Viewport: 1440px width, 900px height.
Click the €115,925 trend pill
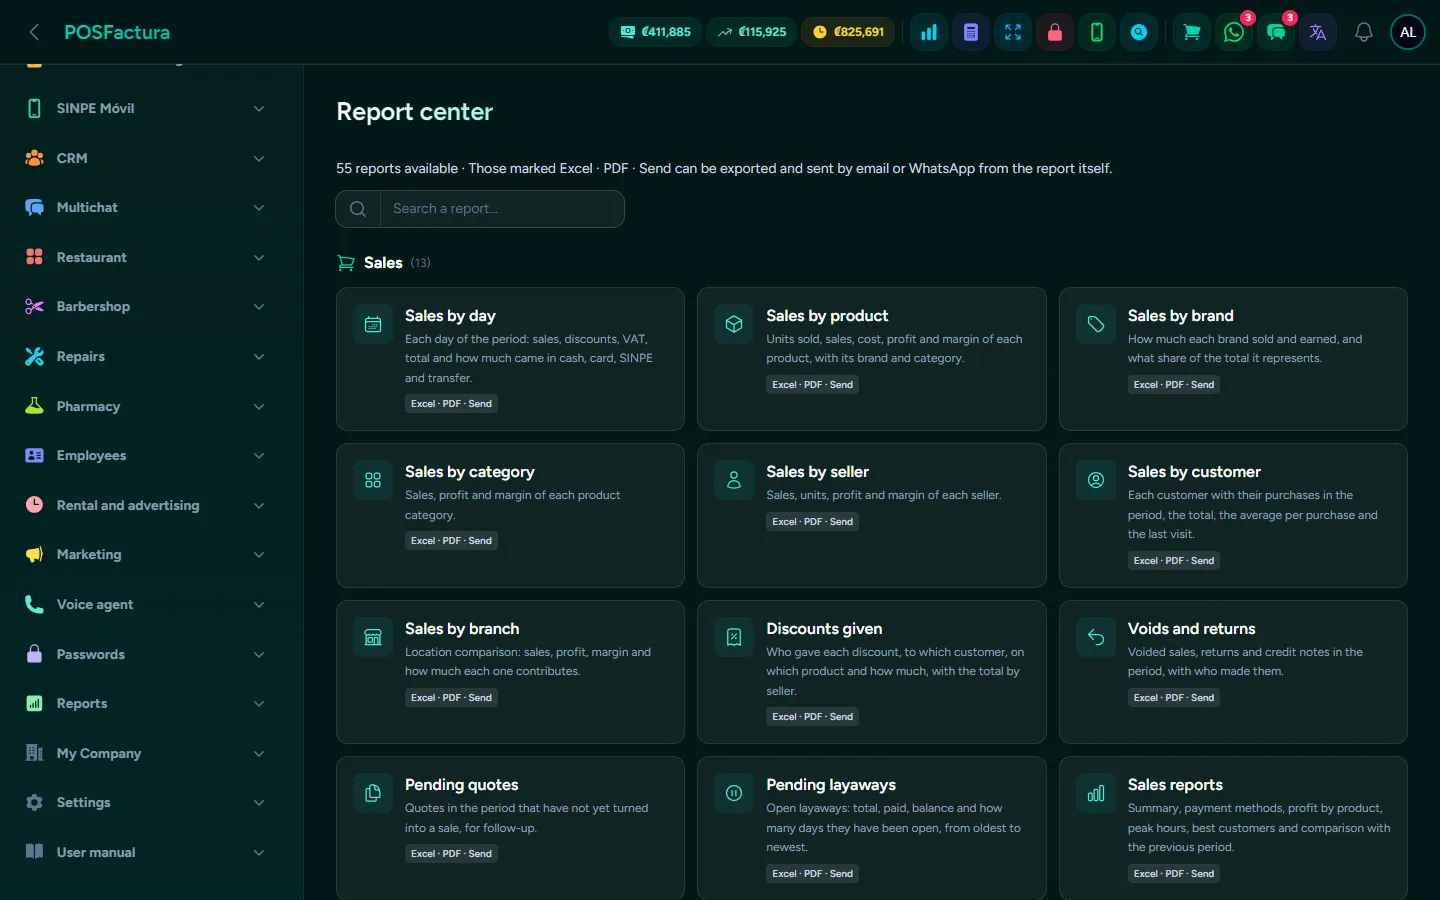tap(752, 32)
